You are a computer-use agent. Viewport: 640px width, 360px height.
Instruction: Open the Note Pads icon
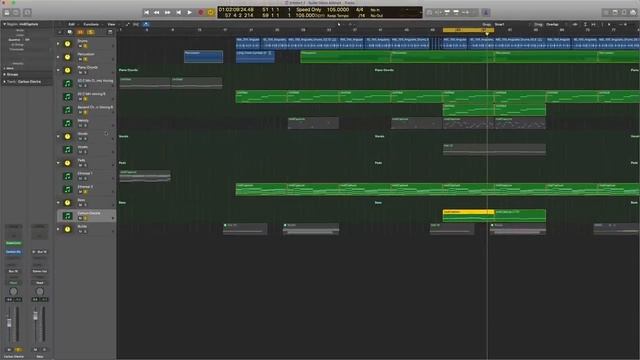point(615,13)
